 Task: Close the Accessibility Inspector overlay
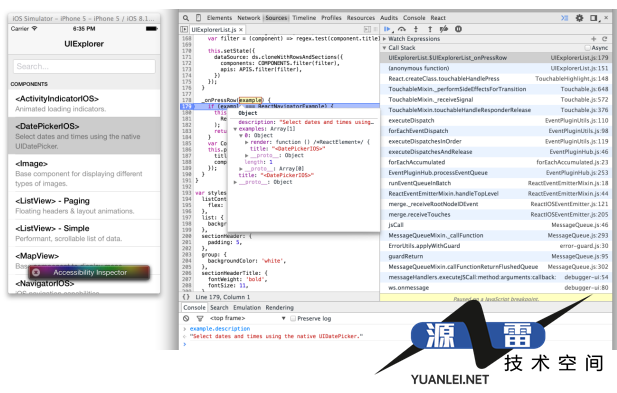click(x=36, y=272)
